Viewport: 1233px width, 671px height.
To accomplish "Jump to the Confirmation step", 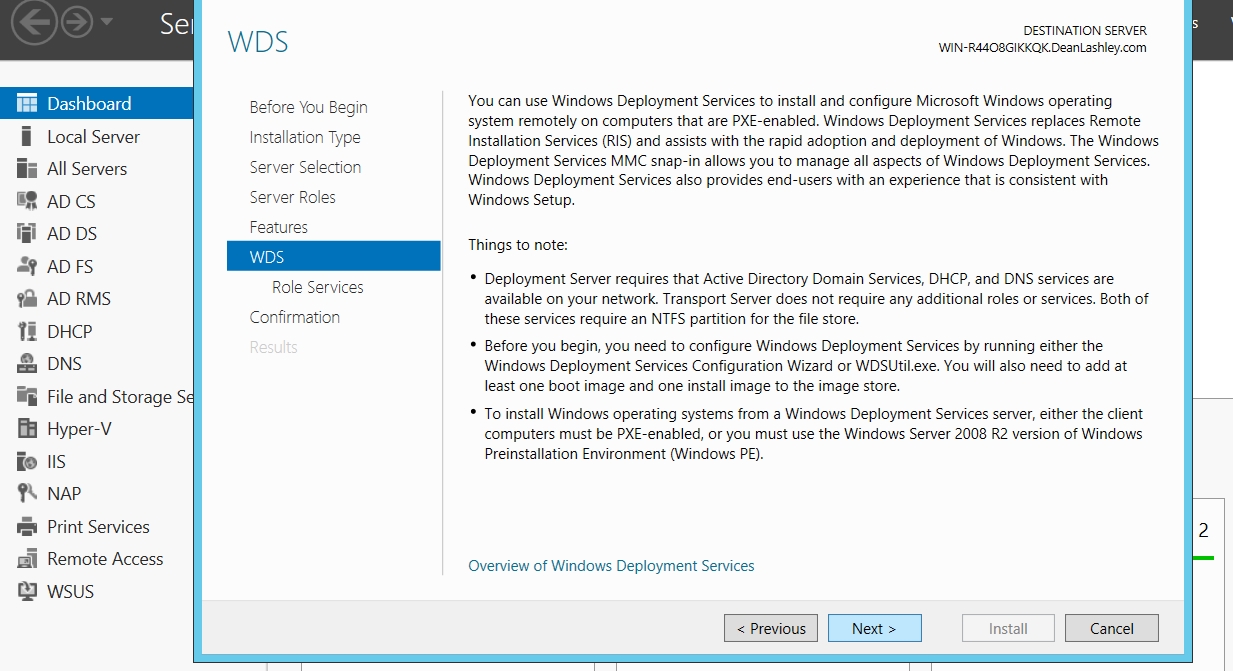I will [x=294, y=317].
